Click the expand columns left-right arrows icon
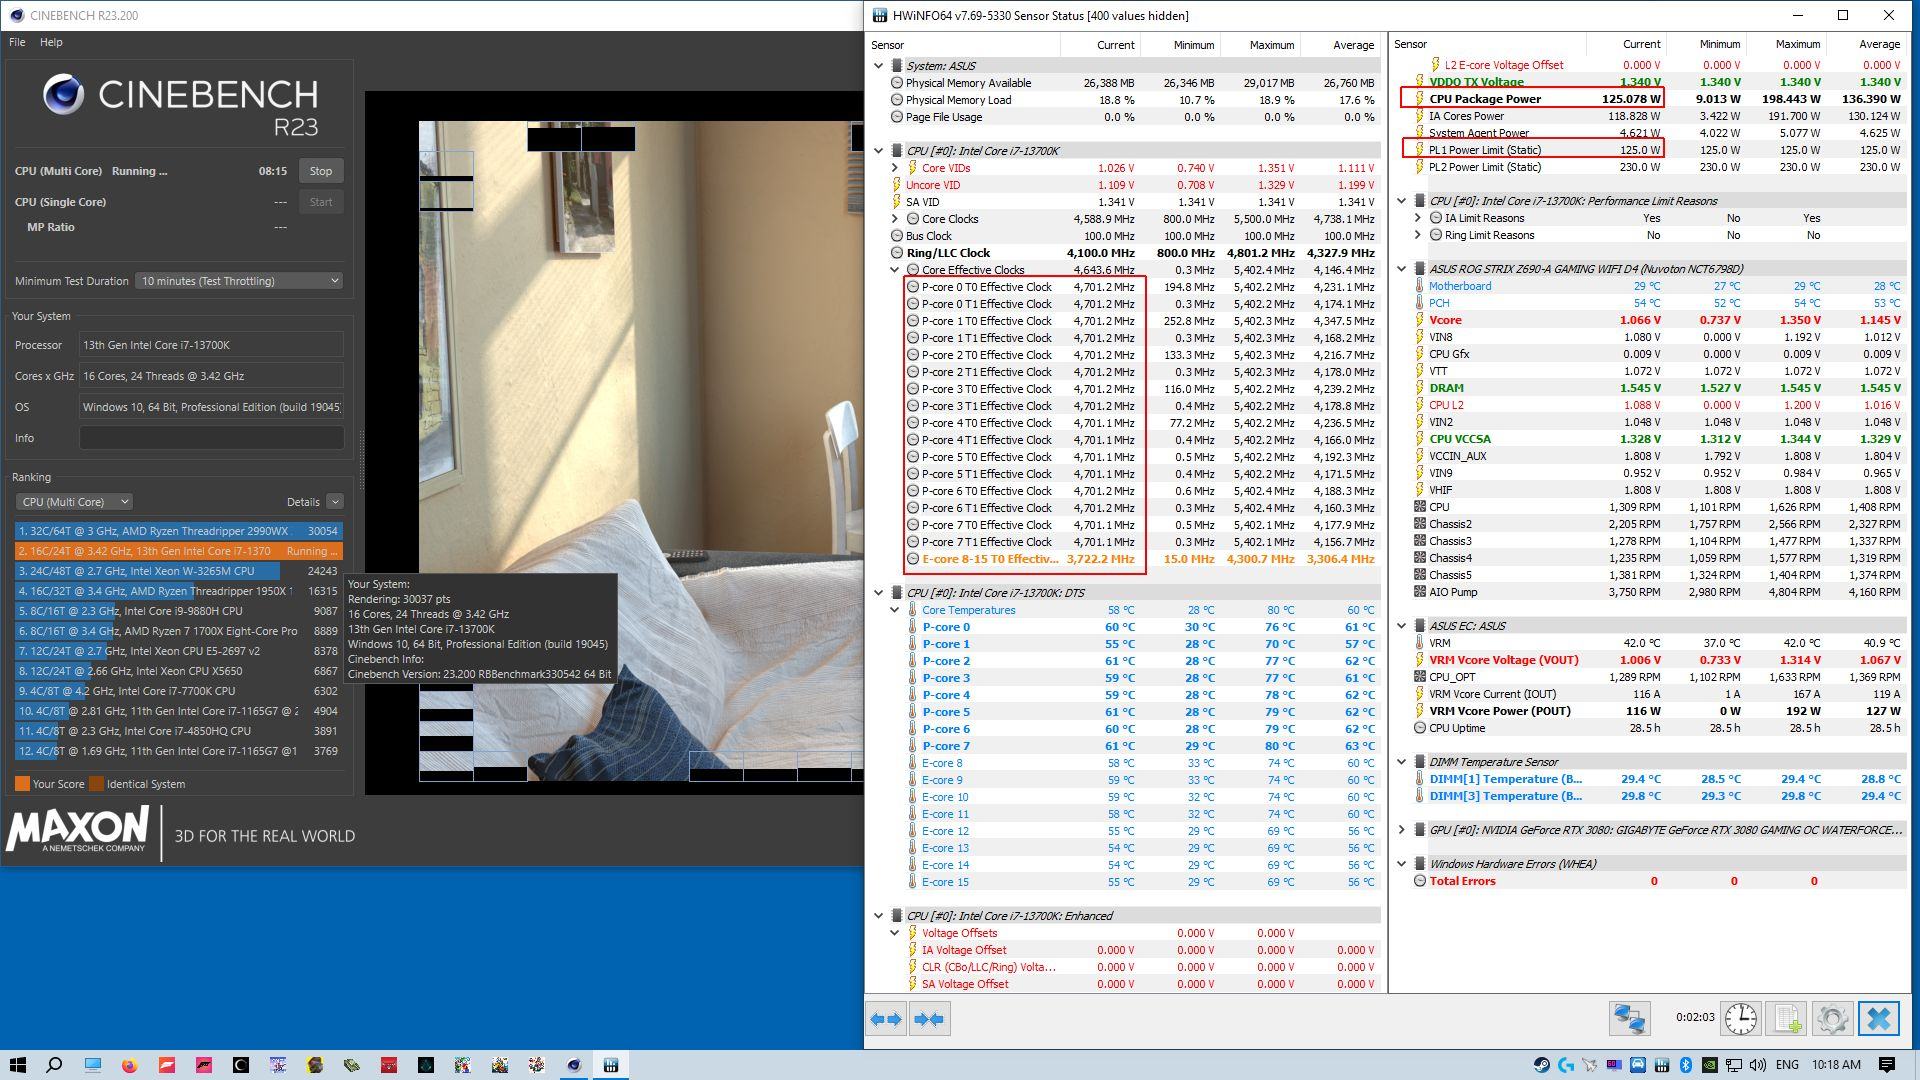This screenshot has width=1920, height=1080. [x=886, y=1019]
